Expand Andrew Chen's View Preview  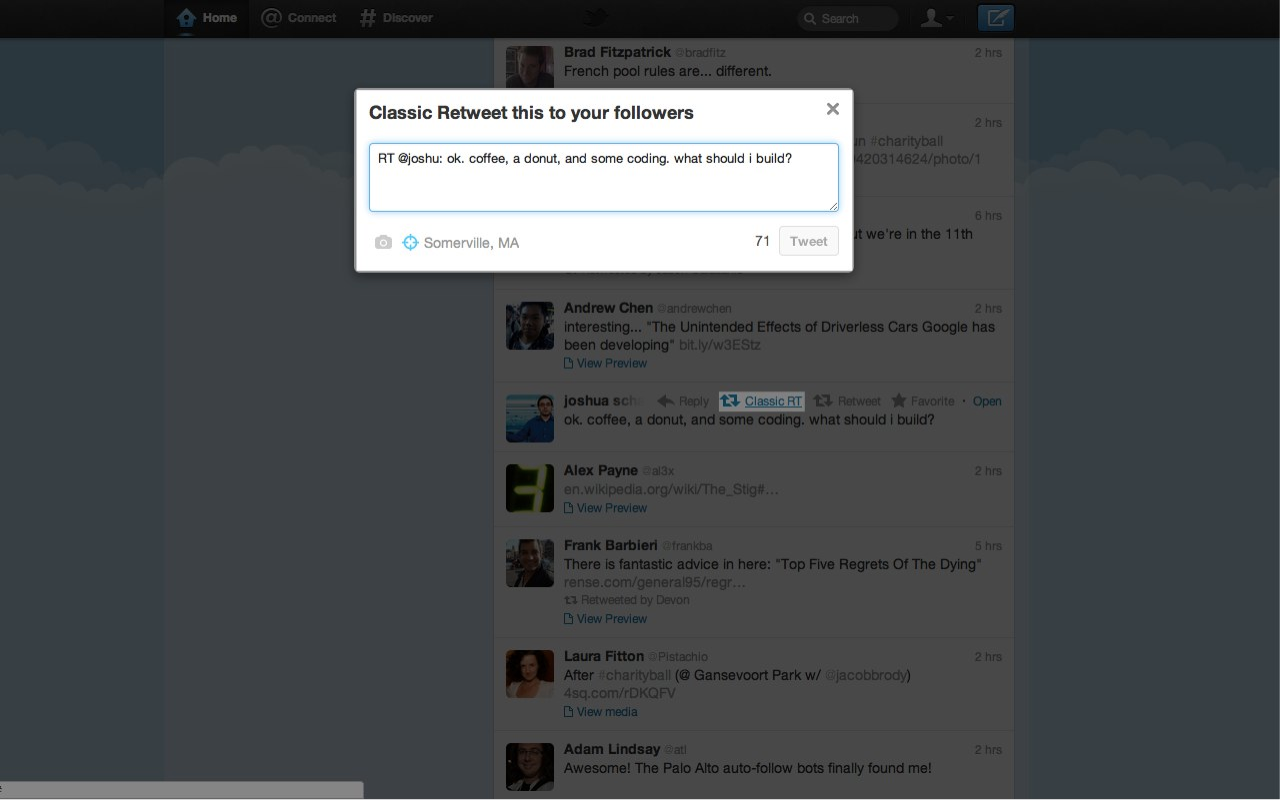click(x=606, y=362)
